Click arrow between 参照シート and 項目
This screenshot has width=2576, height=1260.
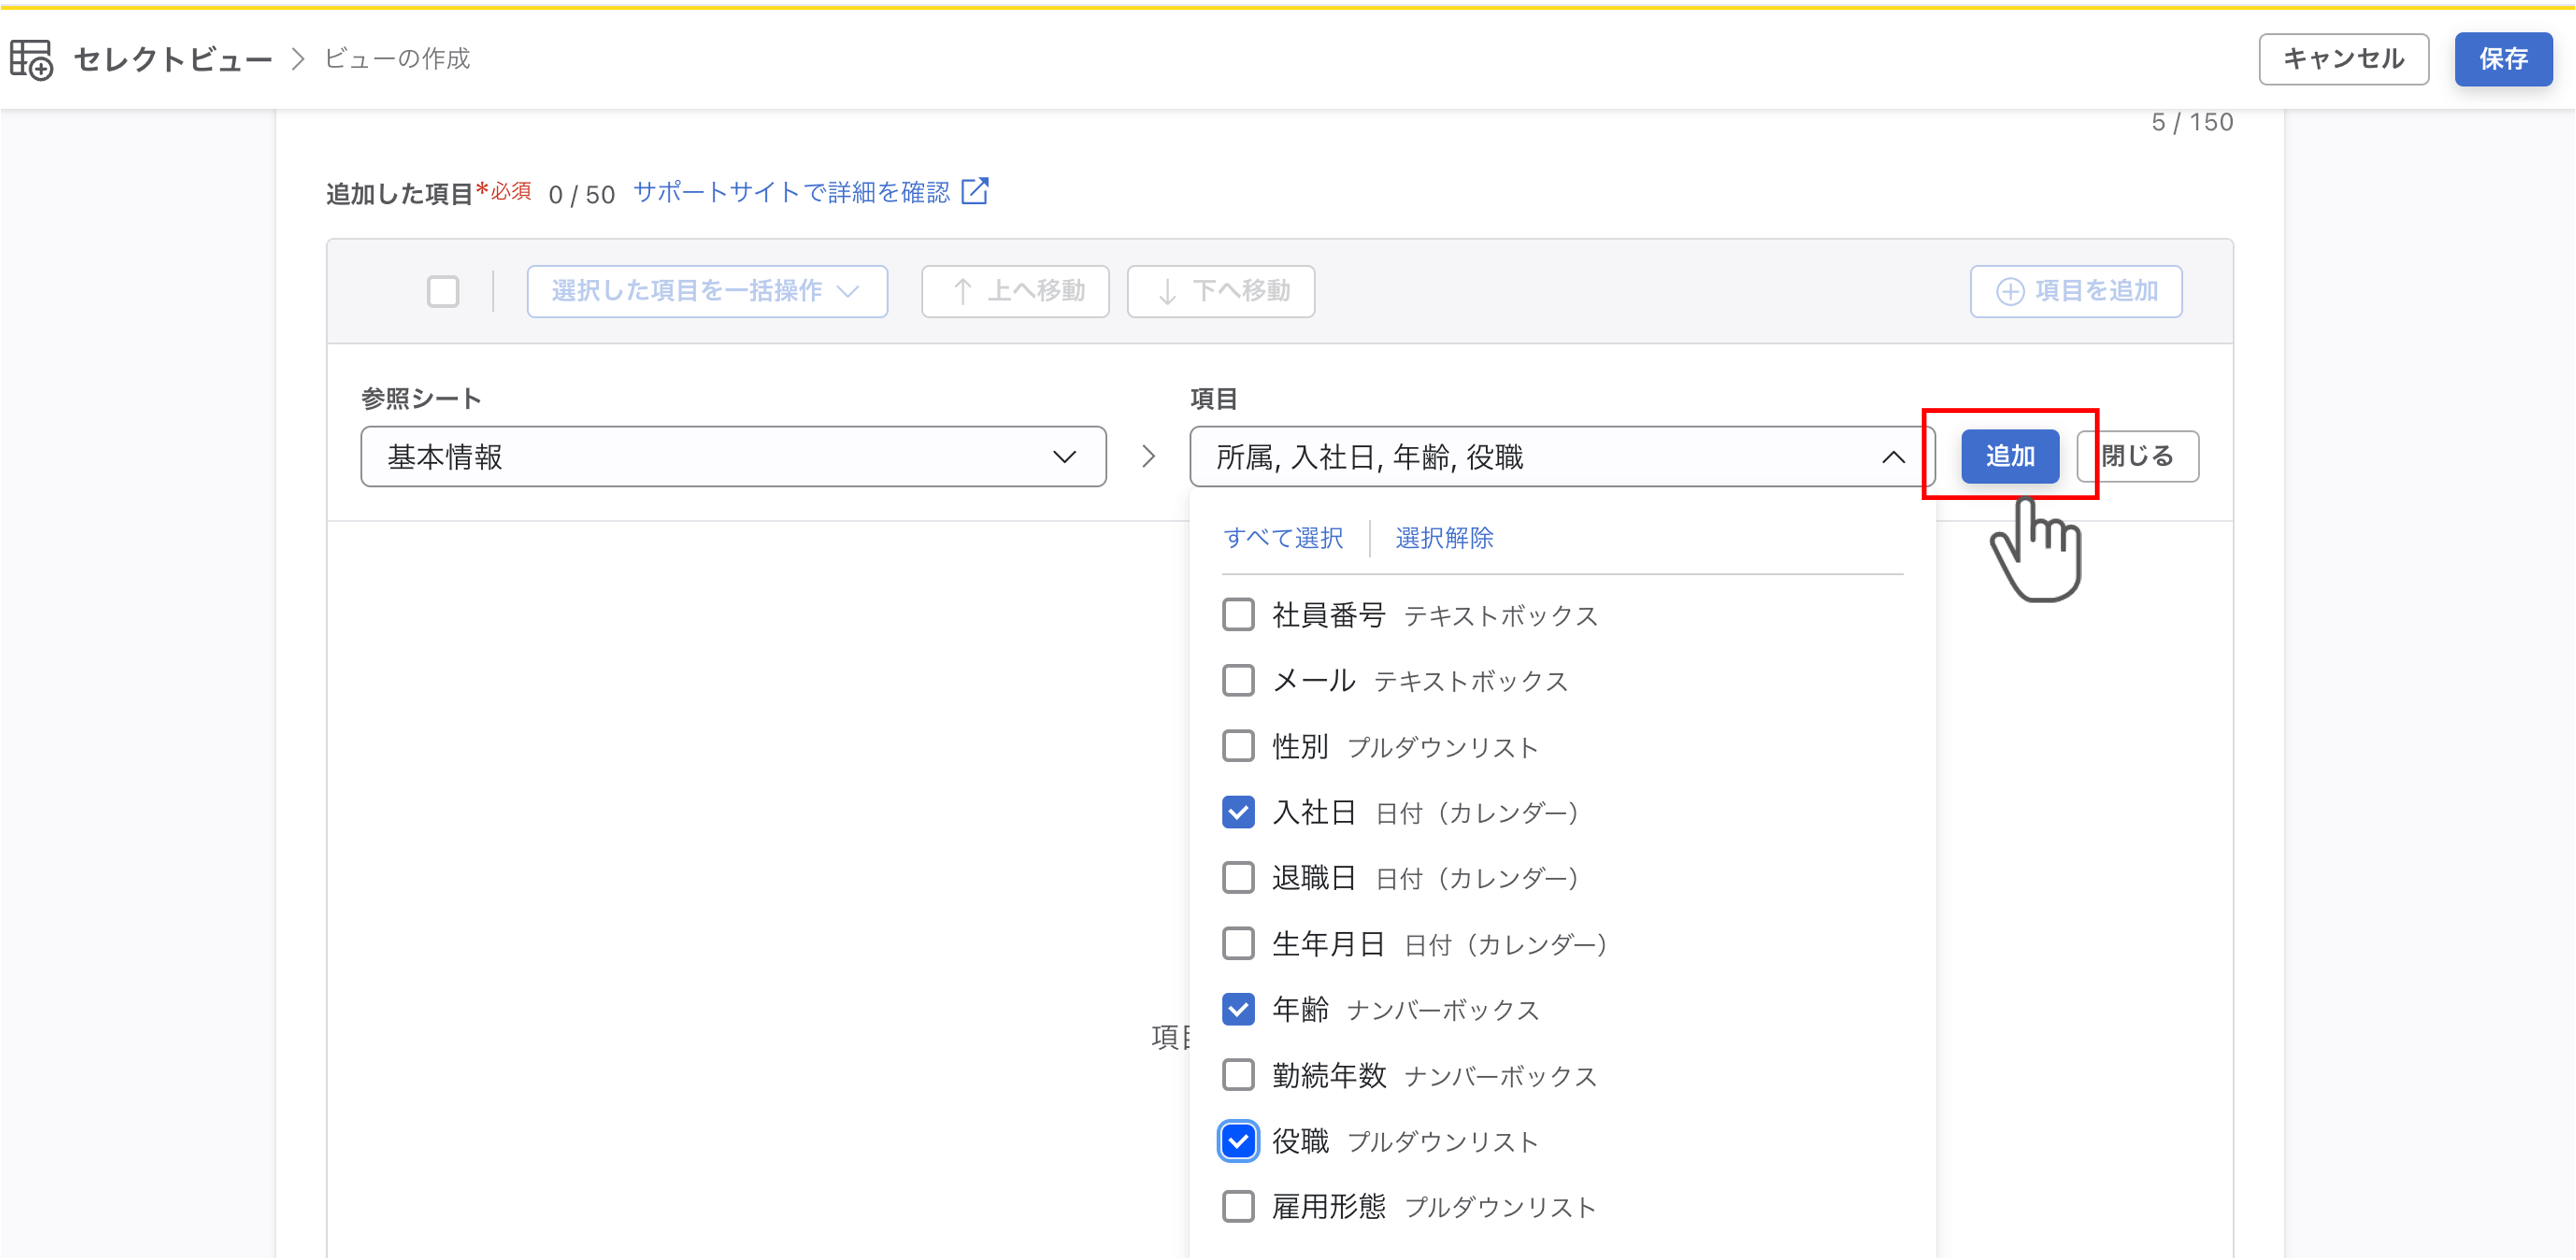point(1148,457)
